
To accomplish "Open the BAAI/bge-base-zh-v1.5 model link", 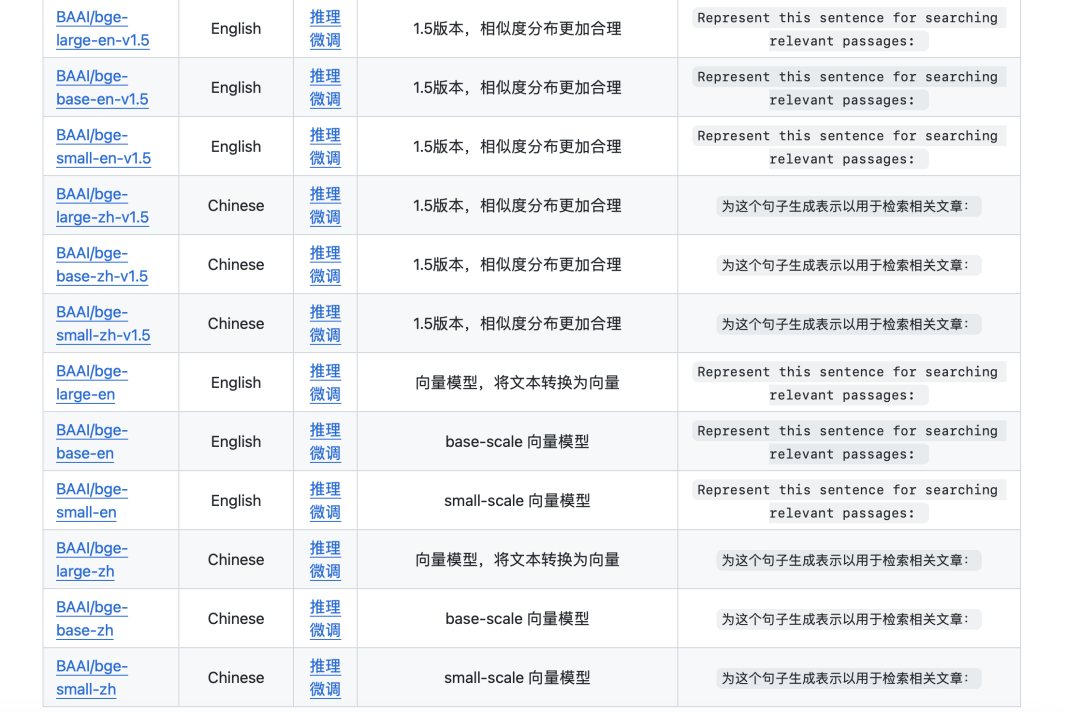I will point(102,265).
